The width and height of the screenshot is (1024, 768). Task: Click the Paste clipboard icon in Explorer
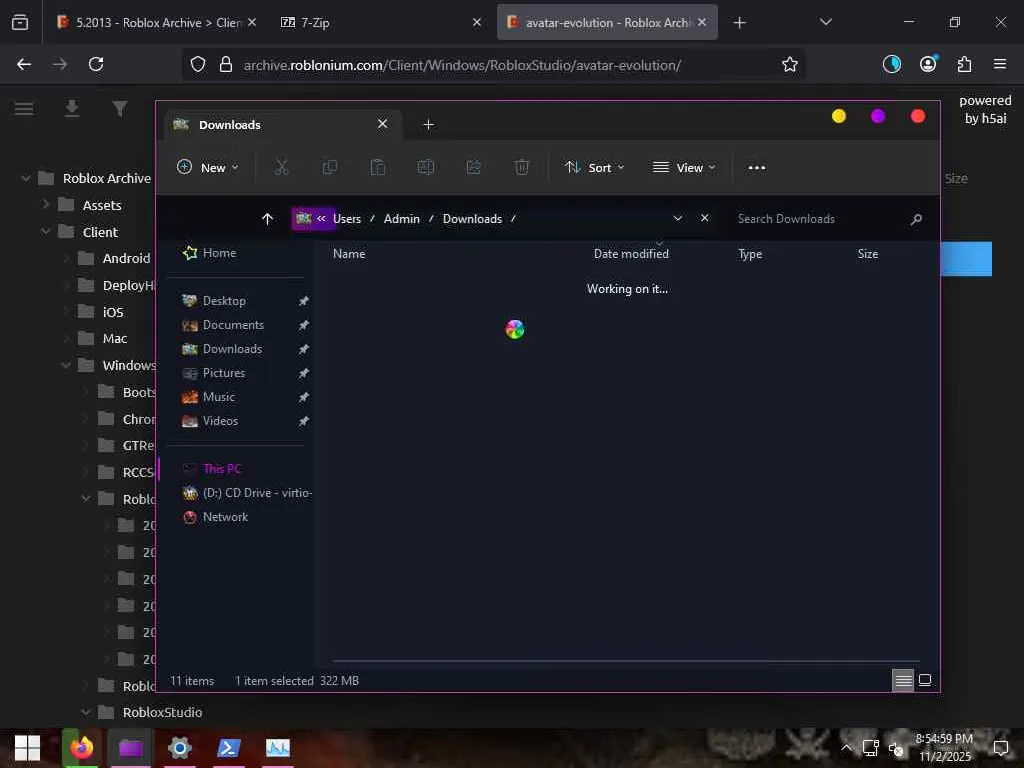[377, 168]
